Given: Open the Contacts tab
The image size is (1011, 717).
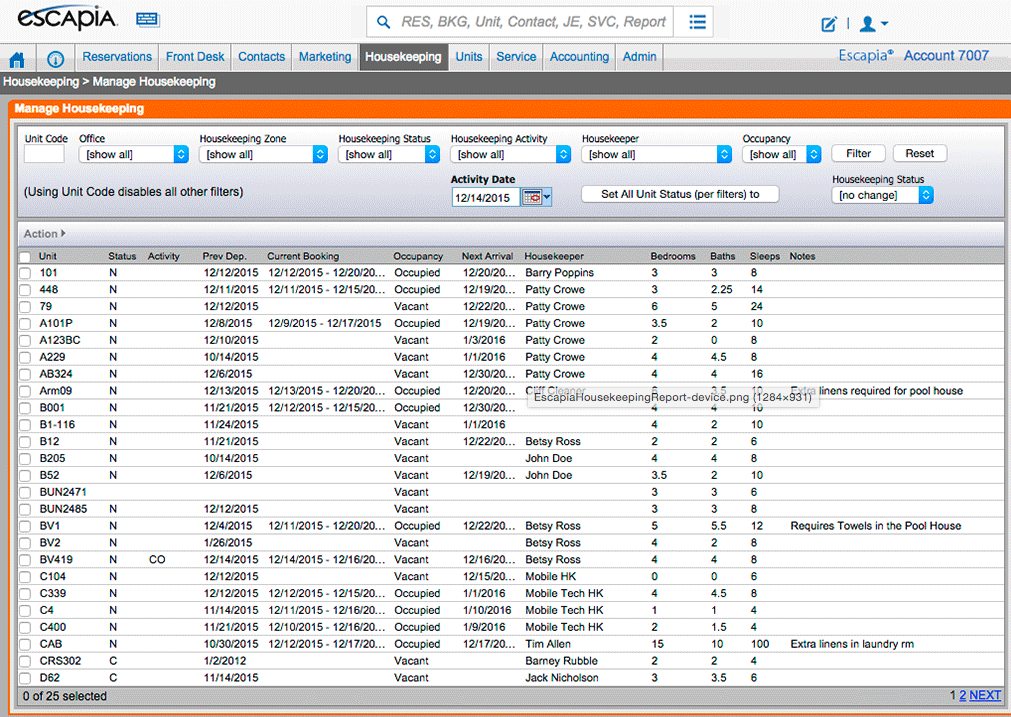Looking at the screenshot, I should [261, 57].
